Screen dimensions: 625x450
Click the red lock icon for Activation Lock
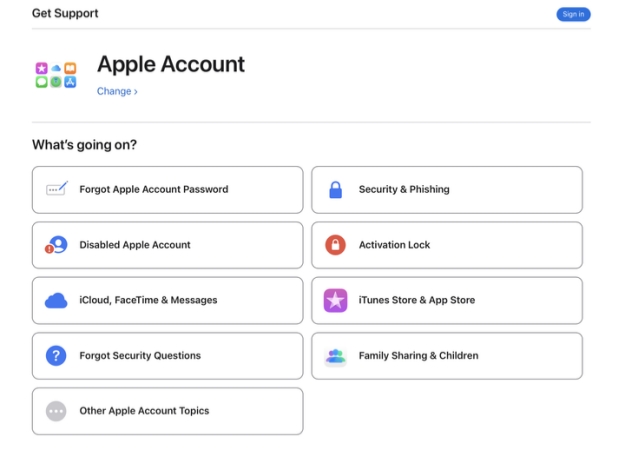(x=335, y=245)
